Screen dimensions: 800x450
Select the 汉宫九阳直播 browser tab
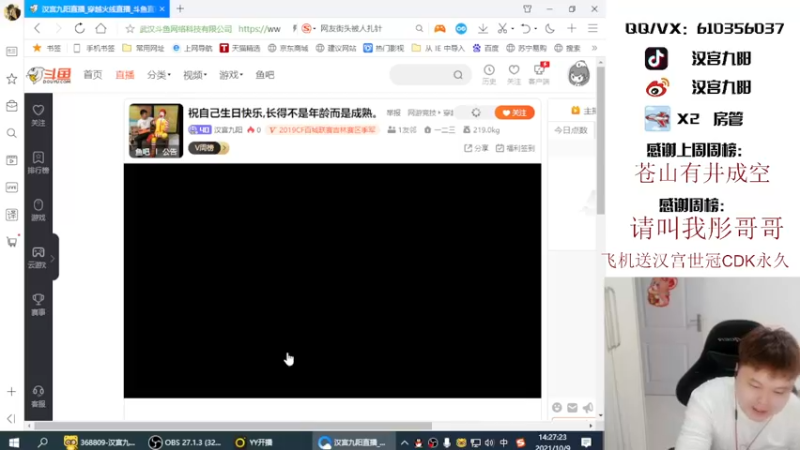pyautogui.click(x=97, y=9)
